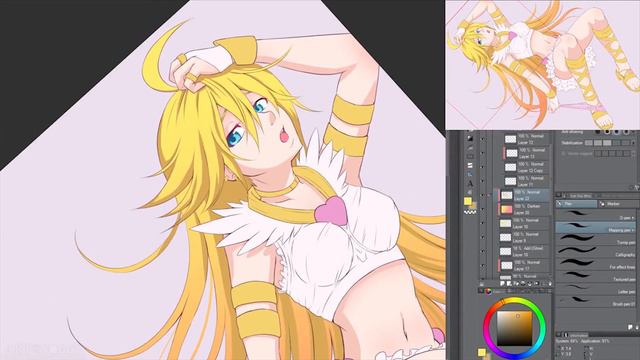Select the Layer 12 Copy row

coord(525,167)
